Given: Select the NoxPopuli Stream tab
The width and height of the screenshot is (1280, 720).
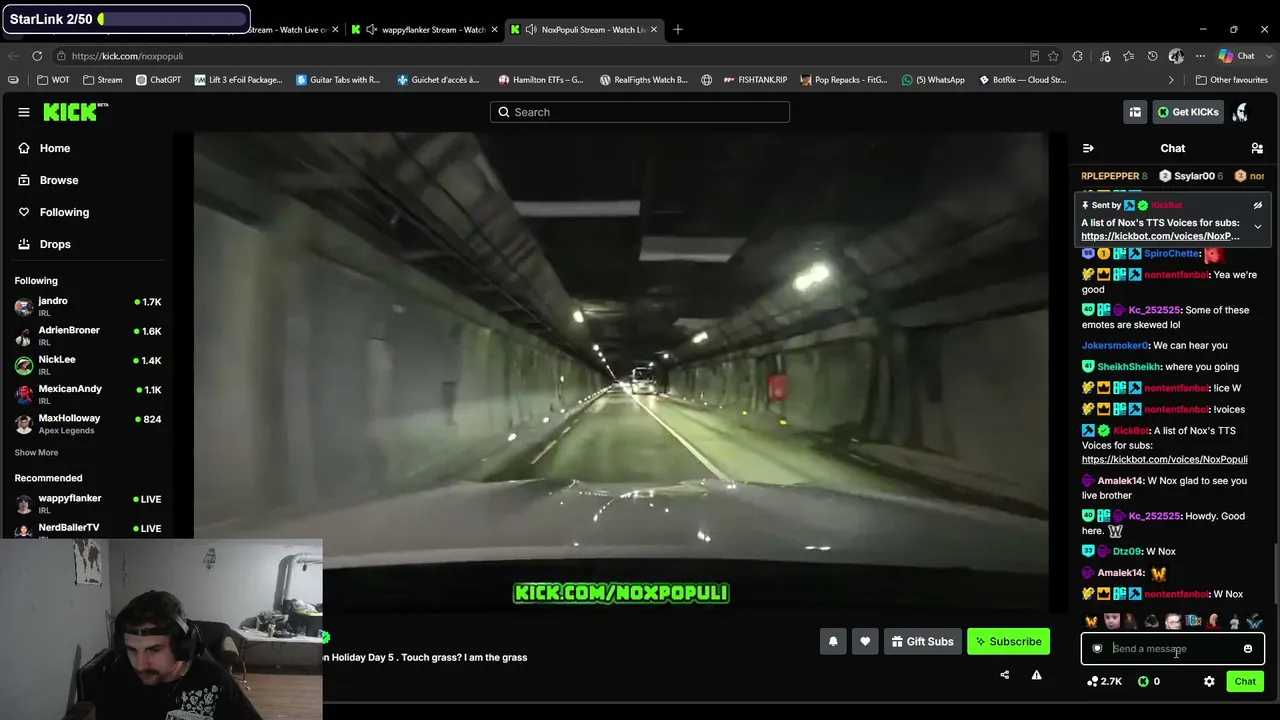Looking at the screenshot, I should [584, 29].
